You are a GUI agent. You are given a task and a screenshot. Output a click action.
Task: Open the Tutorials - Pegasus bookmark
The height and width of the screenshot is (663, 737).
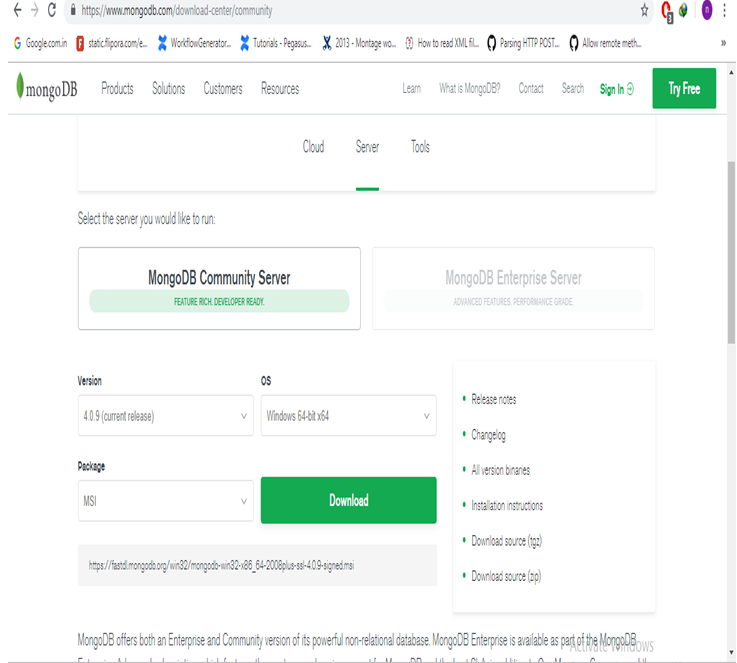tap(275, 43)
